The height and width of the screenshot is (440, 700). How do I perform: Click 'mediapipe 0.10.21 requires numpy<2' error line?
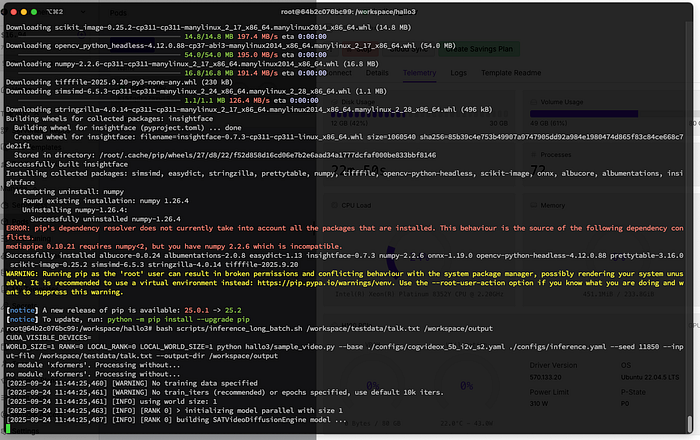pyautogui.click(x=174, y=246)
